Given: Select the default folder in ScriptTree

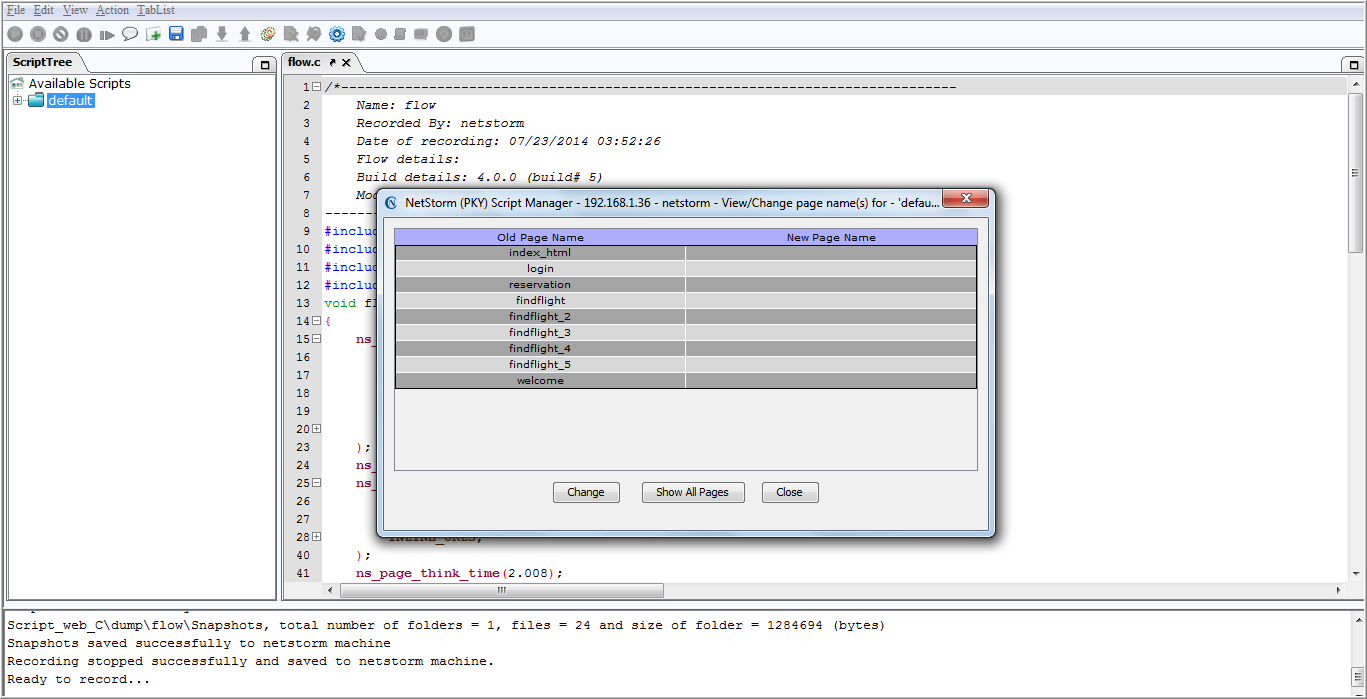Looking at the screenshot, I should click(70, 101).
